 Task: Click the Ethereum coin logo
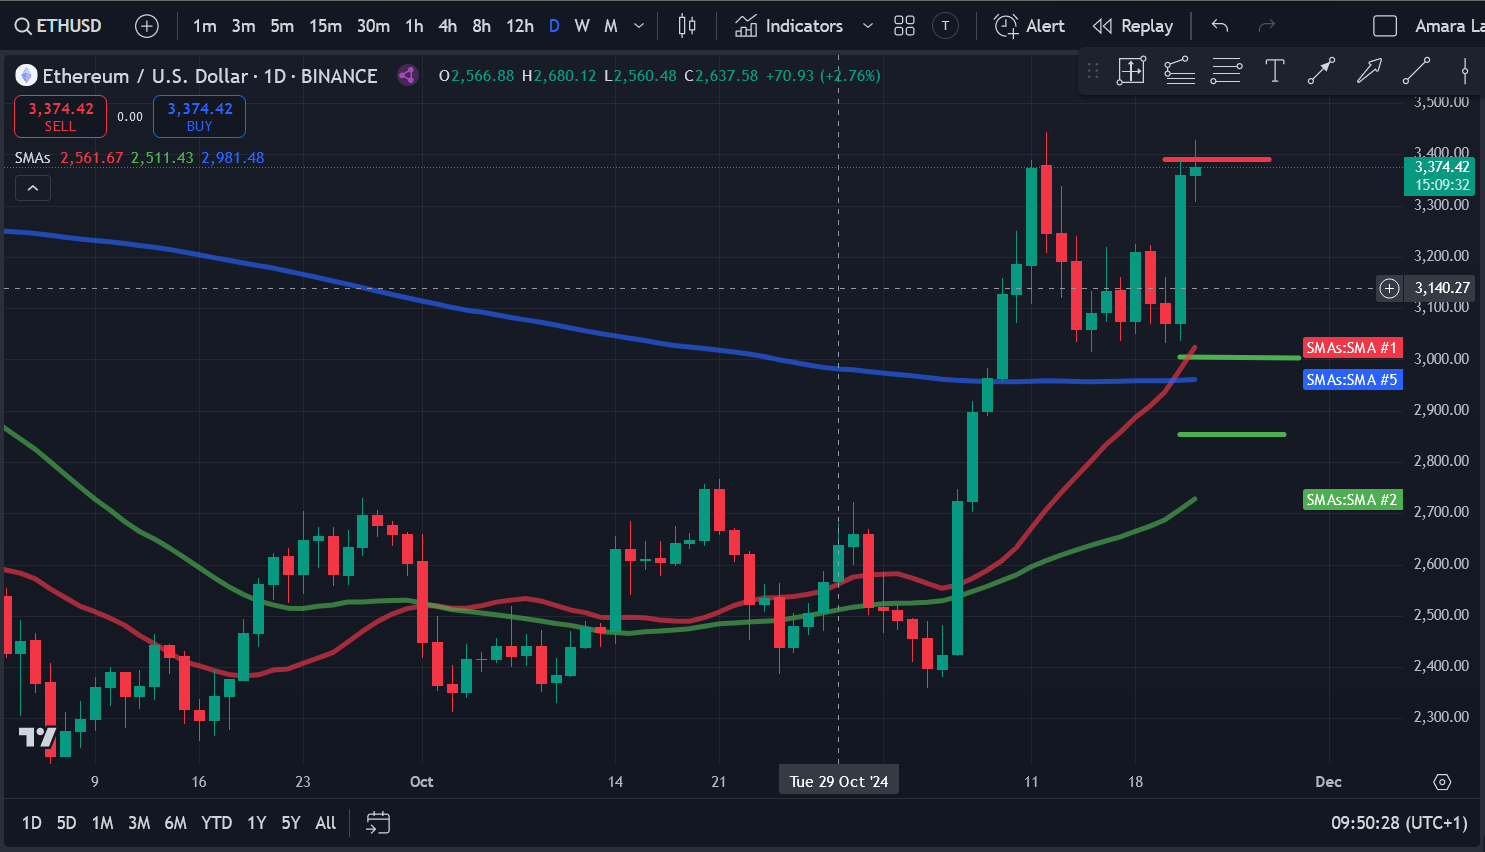point(26,75)
